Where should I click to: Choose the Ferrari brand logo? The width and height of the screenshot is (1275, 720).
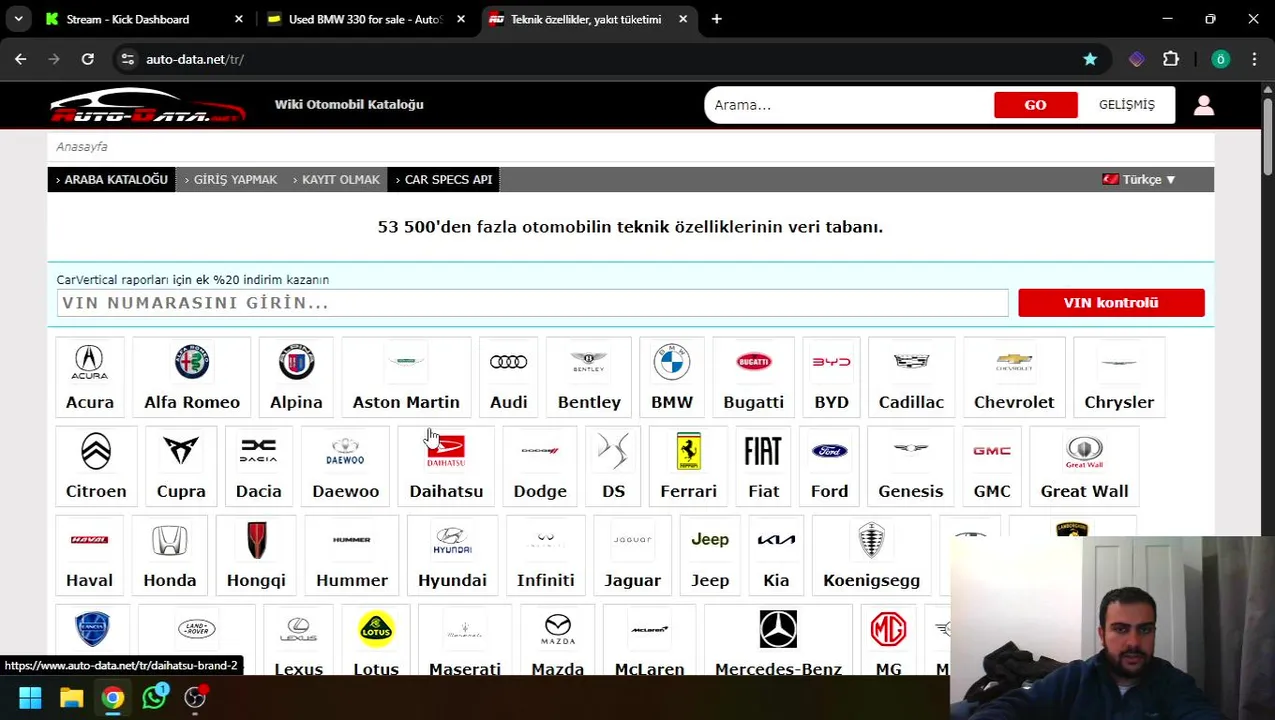pos(688,451)
